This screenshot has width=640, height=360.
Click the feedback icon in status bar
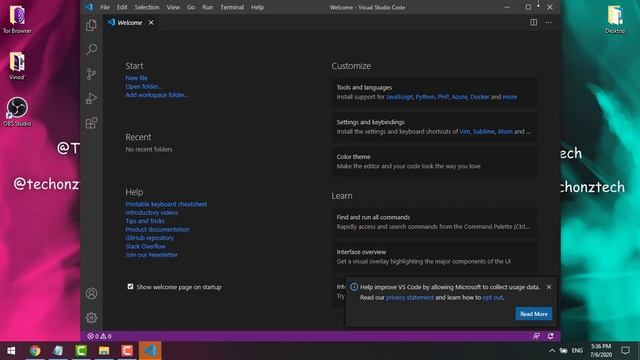click(536, 336)
